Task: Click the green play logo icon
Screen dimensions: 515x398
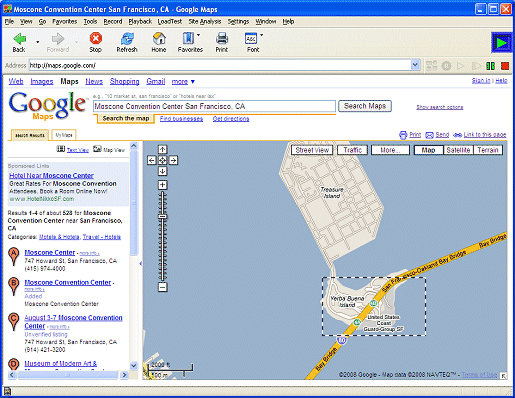Action: [x=501, y=43]
